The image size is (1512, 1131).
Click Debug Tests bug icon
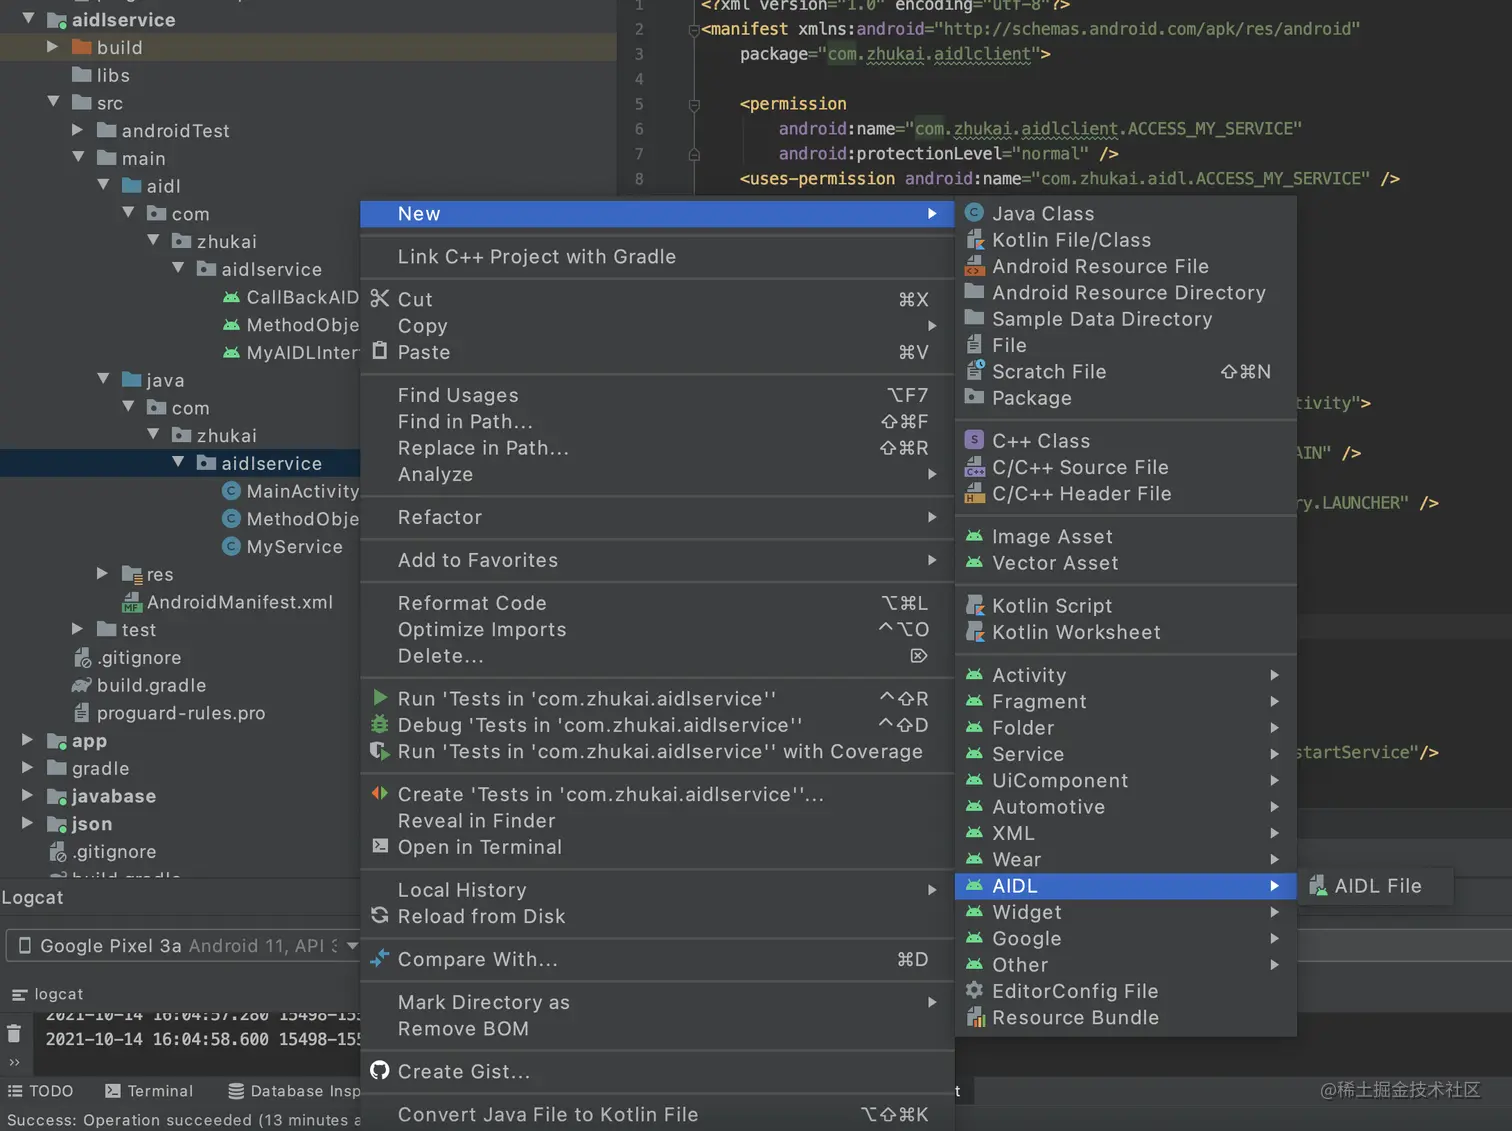(380, 724)
